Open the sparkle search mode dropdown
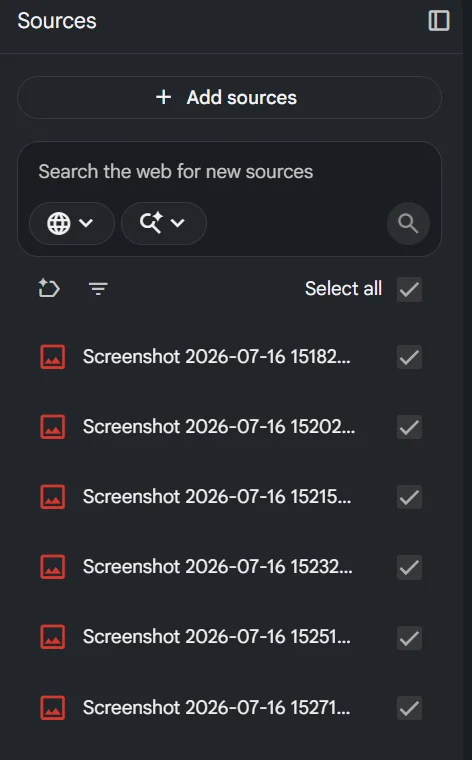This screenshot has width=472, height=760. tap(164, 223)
